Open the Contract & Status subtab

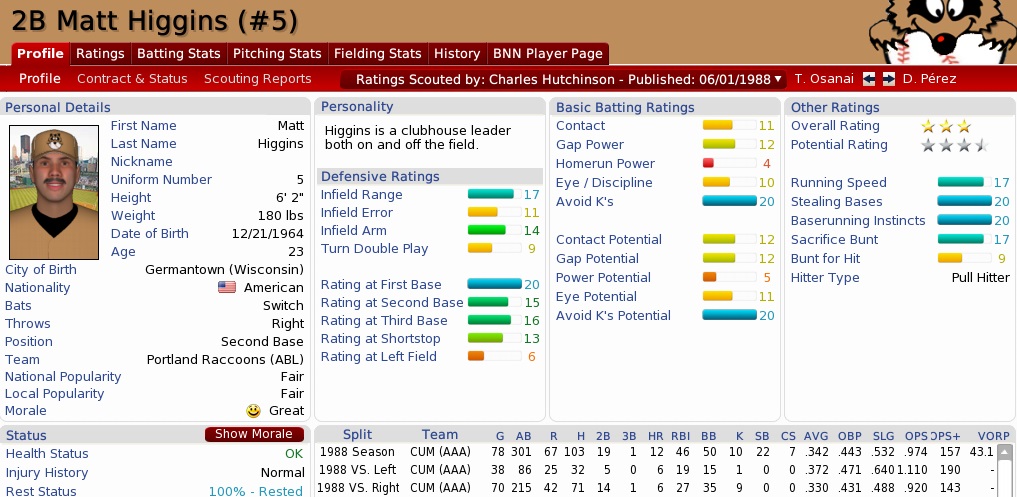(x=132, y=79)
